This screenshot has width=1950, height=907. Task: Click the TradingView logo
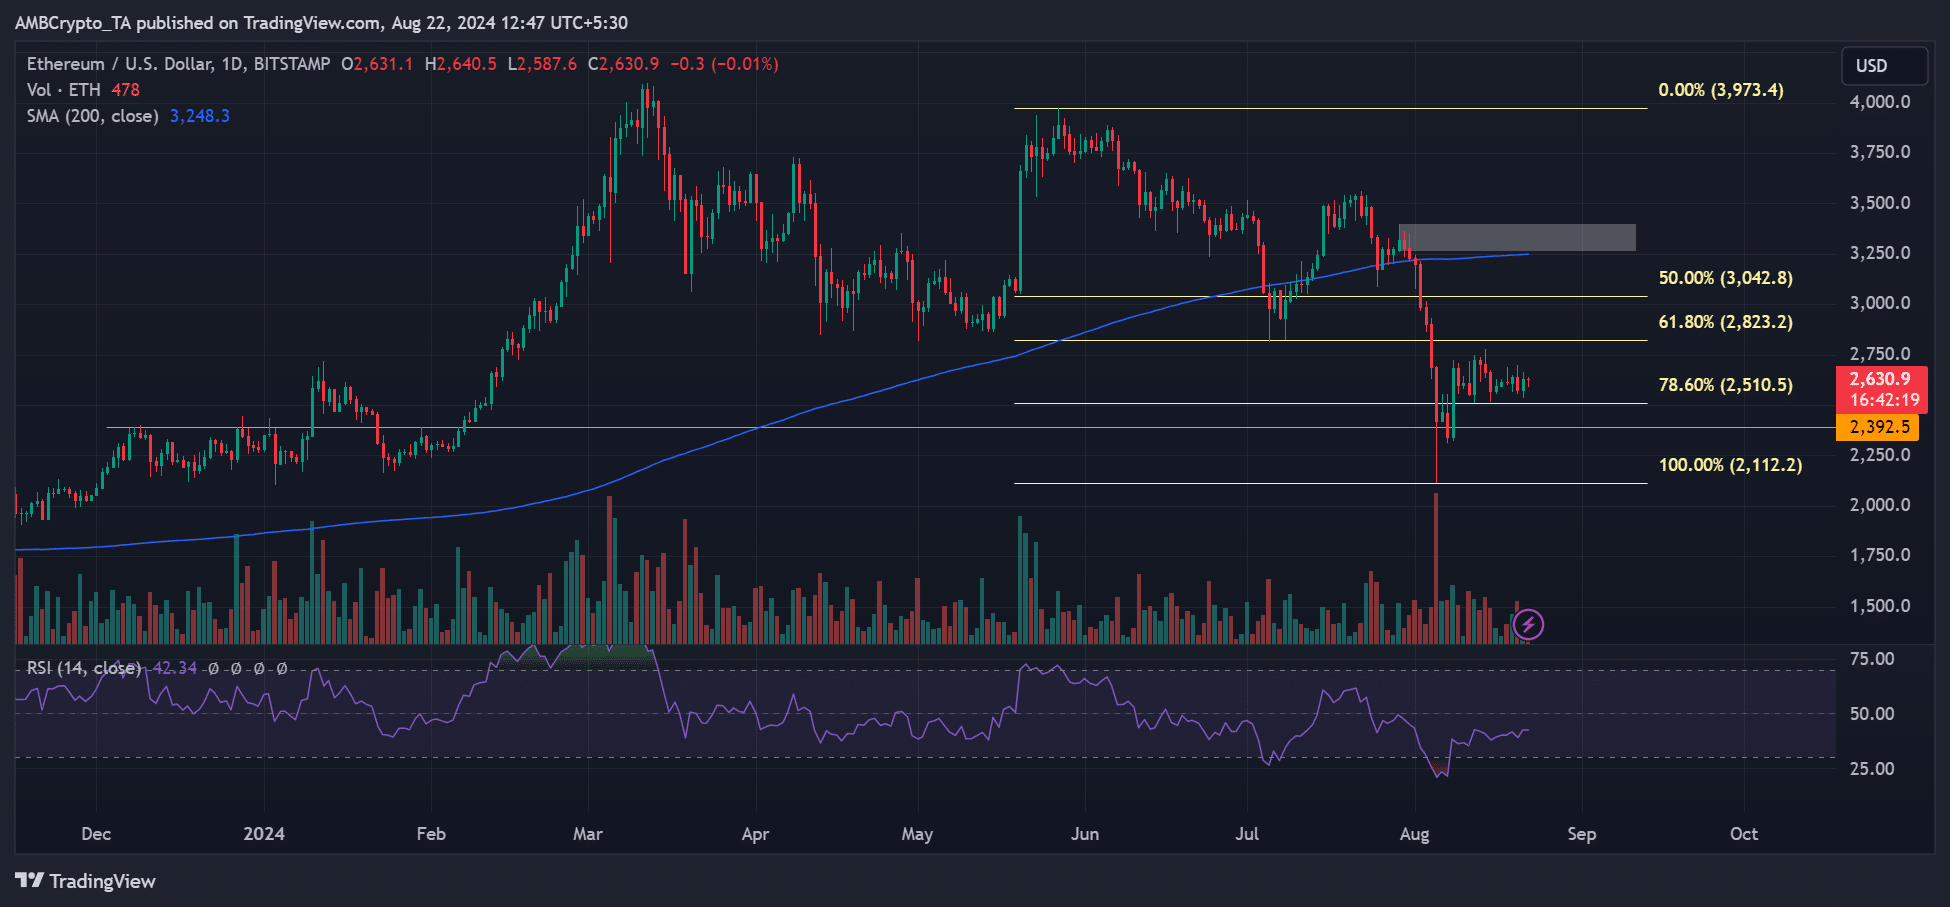click(86, 881)
